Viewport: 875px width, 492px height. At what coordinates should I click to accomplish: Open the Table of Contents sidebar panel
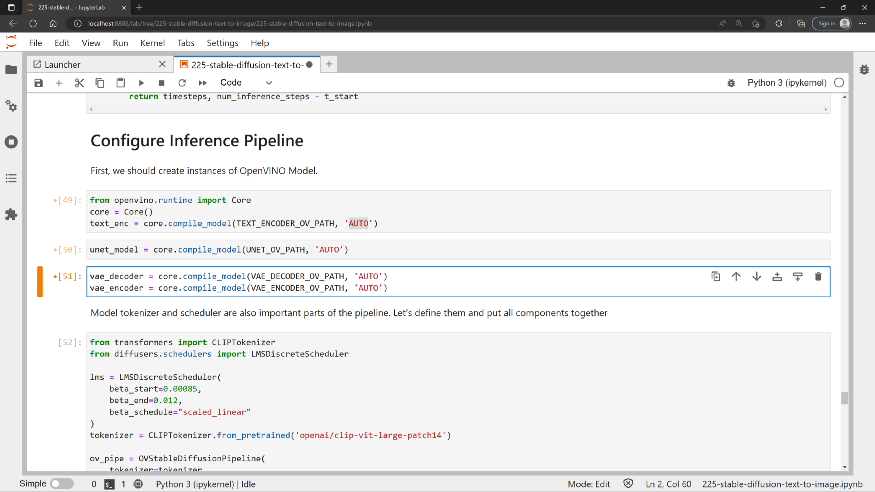pyautogui.click(x=11, y=178)
